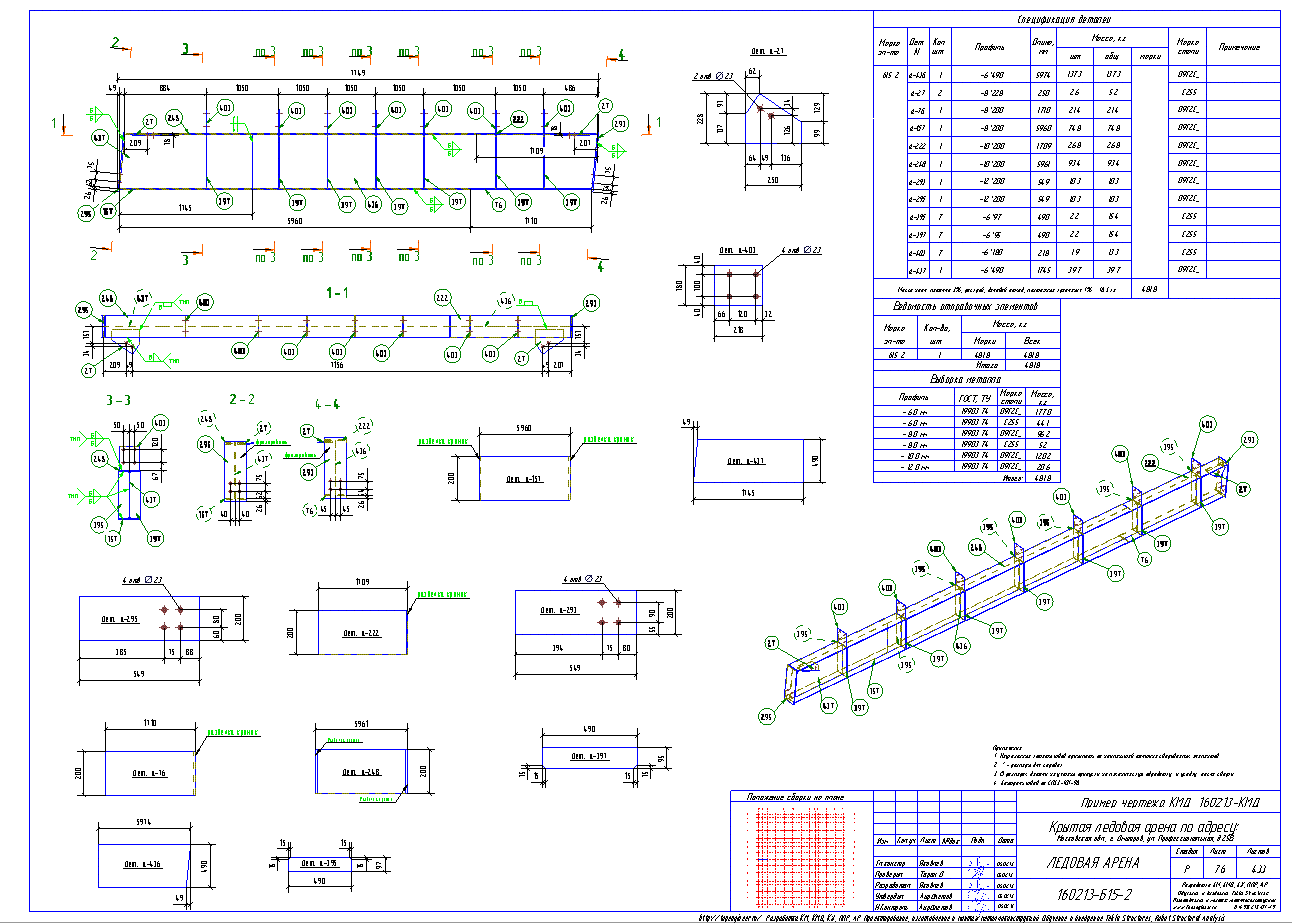Select Ведомость отправочных элементов table heading
This screenshot has height=923, width=1292.
[967, 307]
